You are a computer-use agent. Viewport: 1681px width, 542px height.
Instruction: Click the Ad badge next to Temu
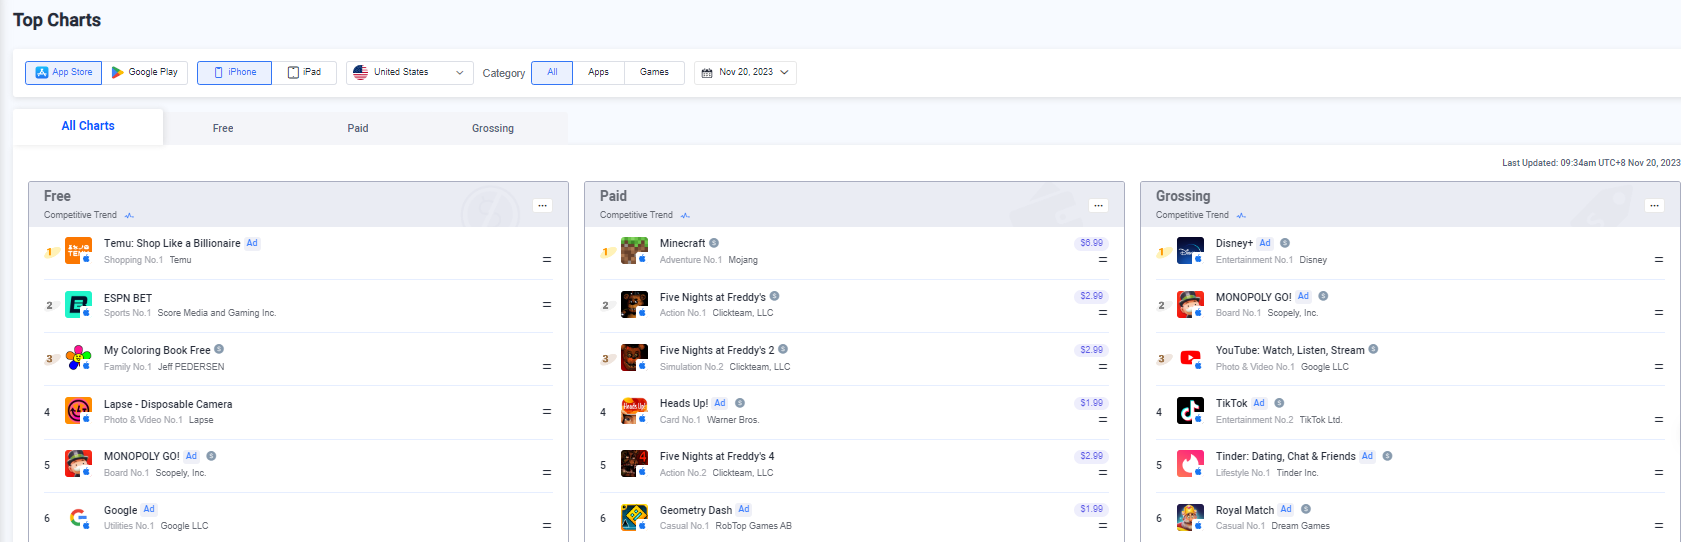pos(252,243)
